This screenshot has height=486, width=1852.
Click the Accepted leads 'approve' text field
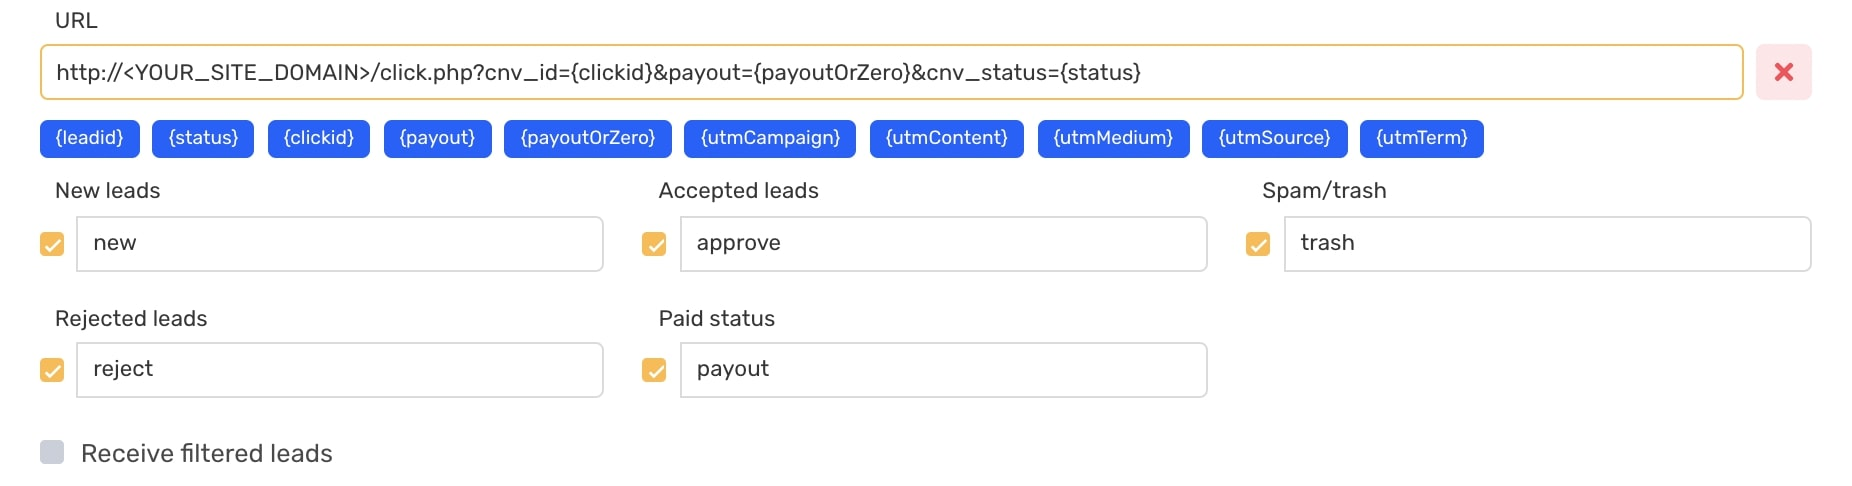pyautogui.click(x=942, y=244)
